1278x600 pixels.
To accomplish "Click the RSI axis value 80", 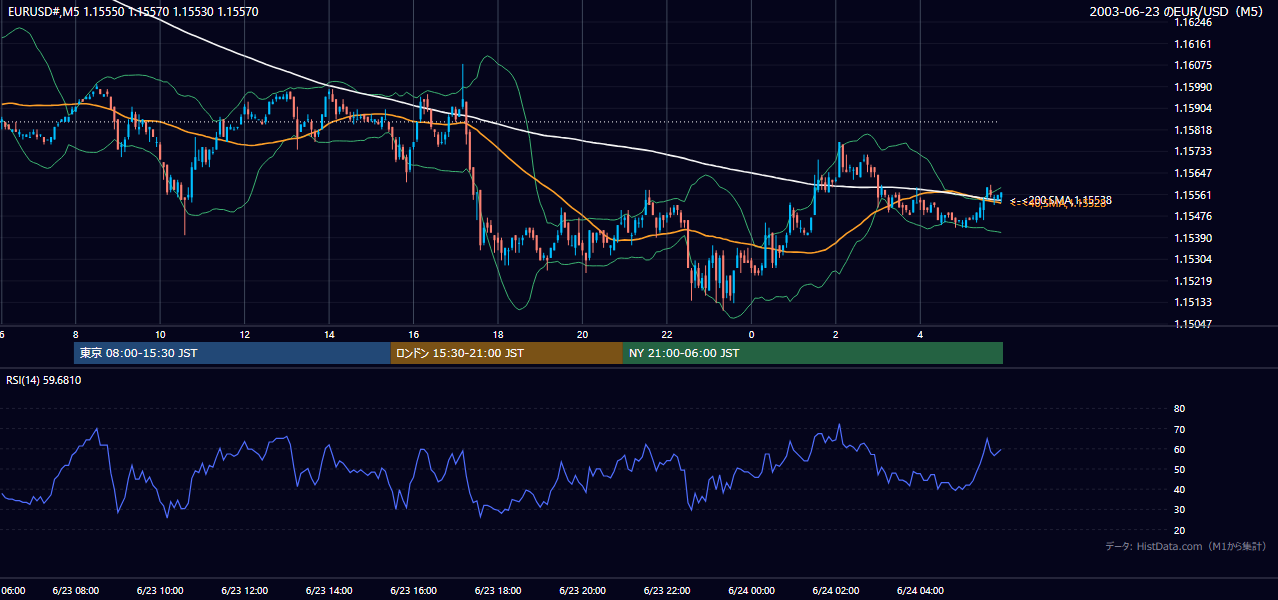I will [x=1179, y=409].
